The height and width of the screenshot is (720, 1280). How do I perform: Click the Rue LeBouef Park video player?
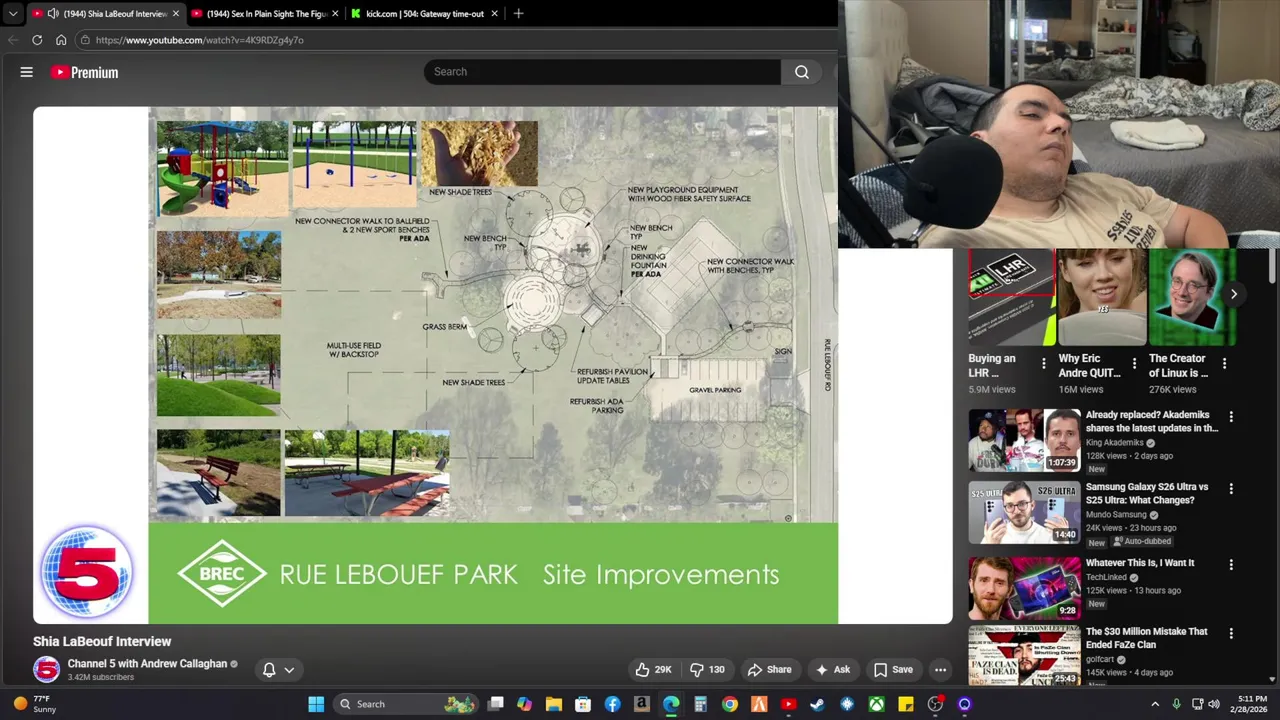[493, 365]
